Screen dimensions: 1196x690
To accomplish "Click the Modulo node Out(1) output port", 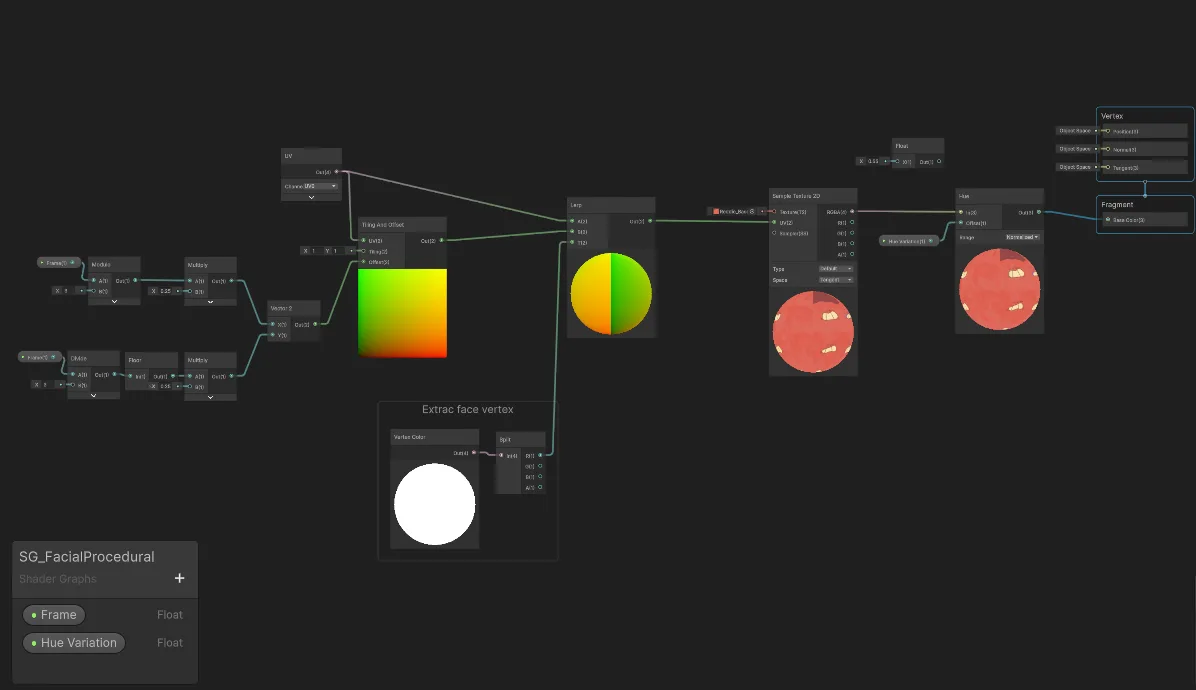I will pos(135,280).
